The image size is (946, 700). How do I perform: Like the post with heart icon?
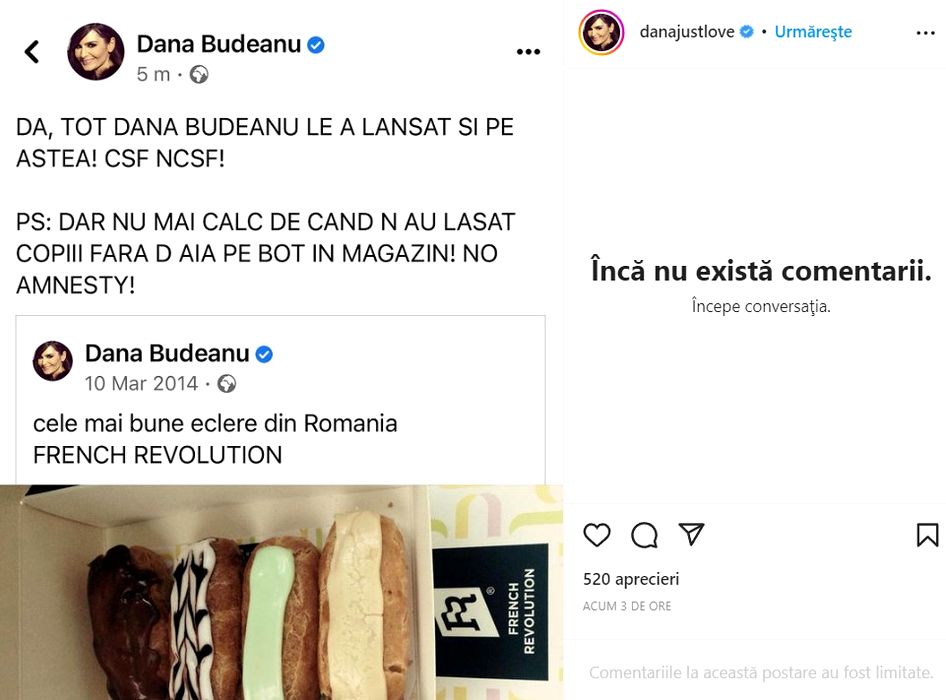point(597,535)
